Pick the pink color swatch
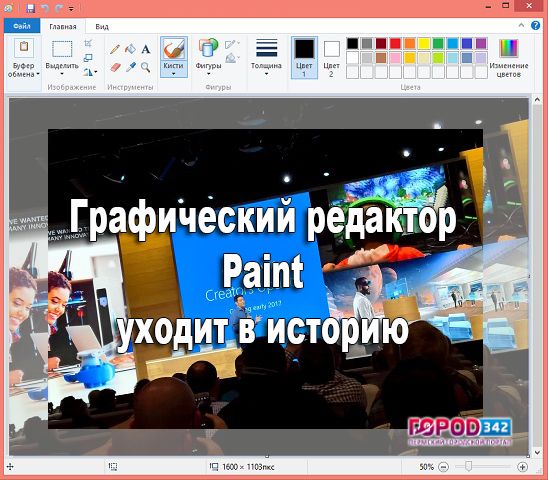The image size is (548, 480). point(395,58)
